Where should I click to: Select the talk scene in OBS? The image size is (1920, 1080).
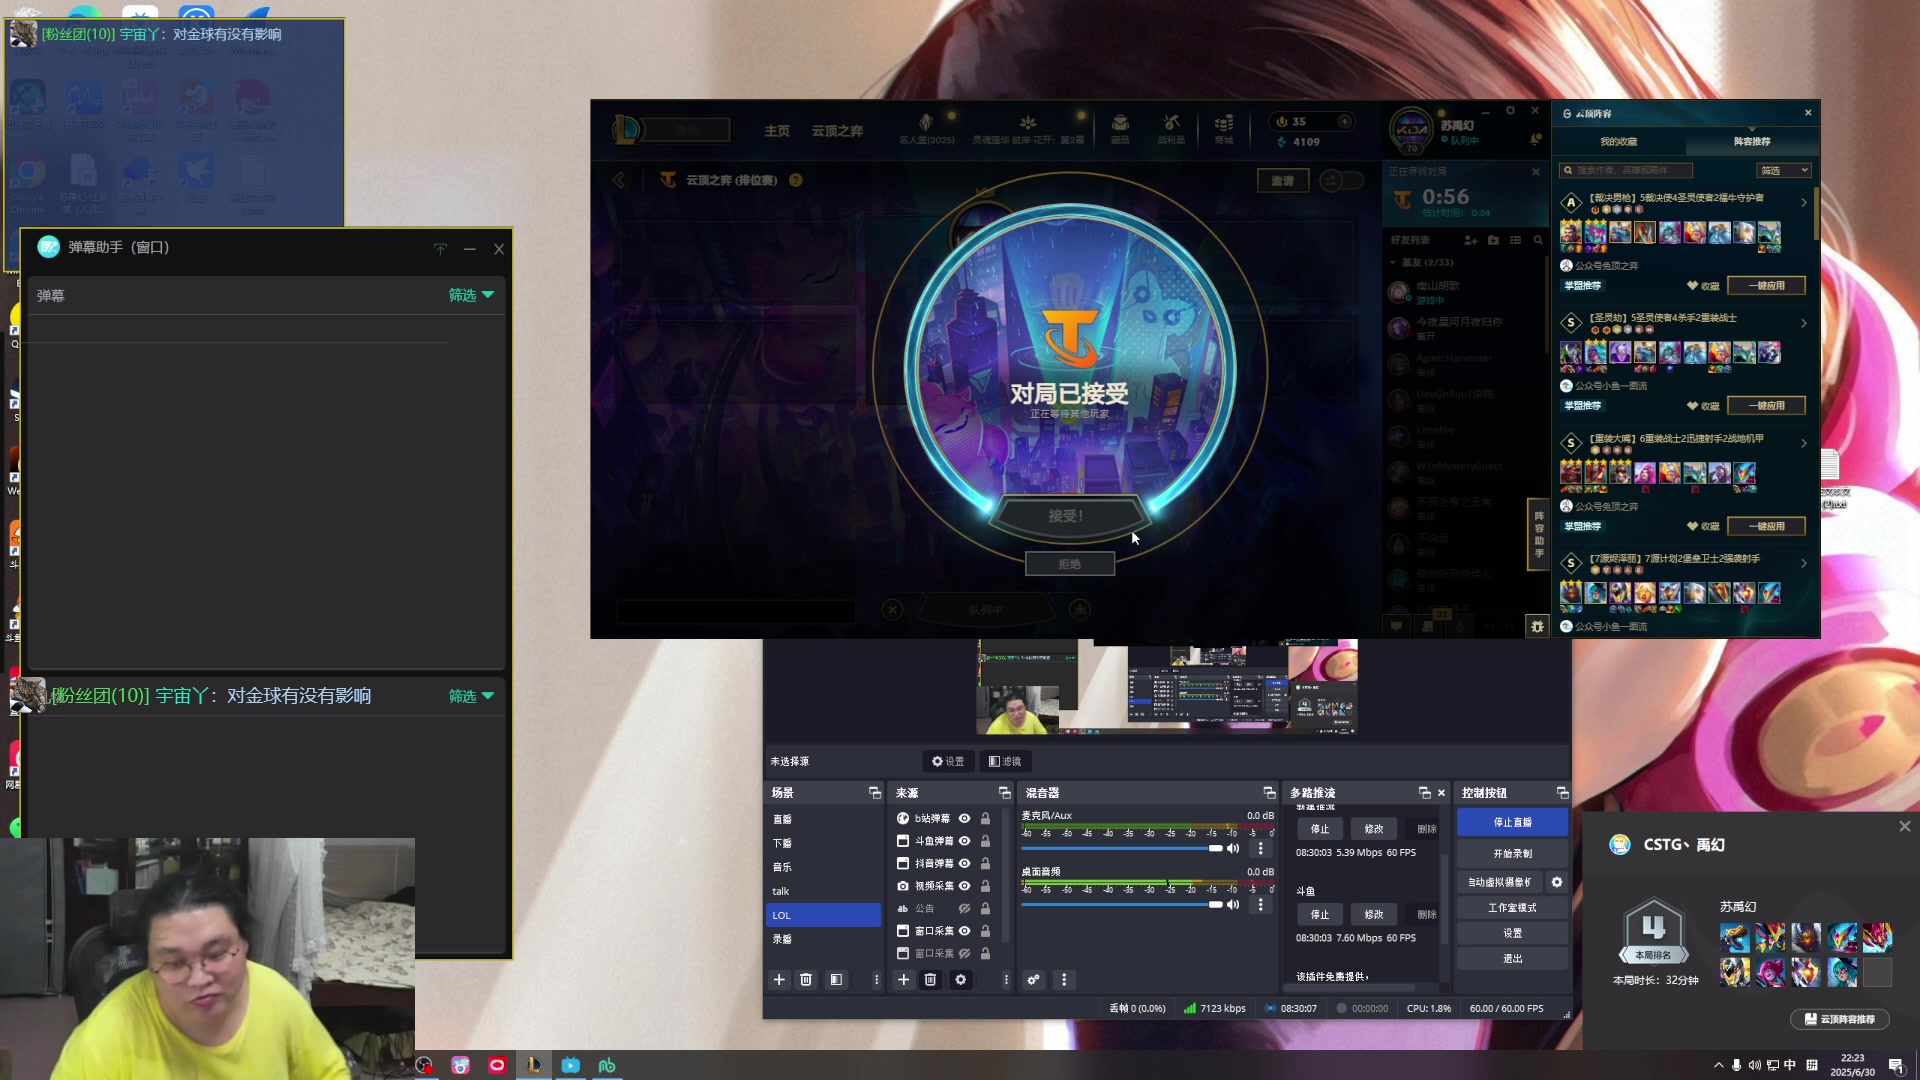tap(823, 891)
